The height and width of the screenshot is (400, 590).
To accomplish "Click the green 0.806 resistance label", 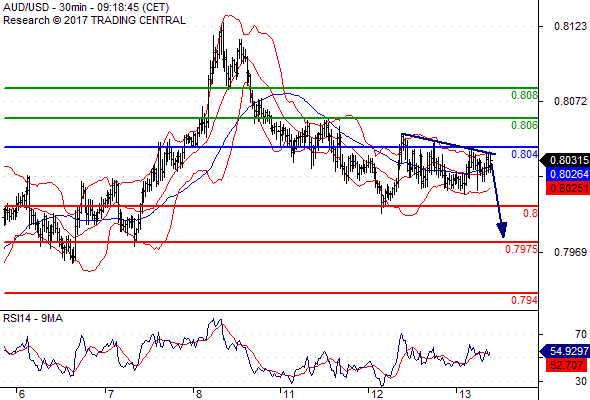I will pos(525,125).
